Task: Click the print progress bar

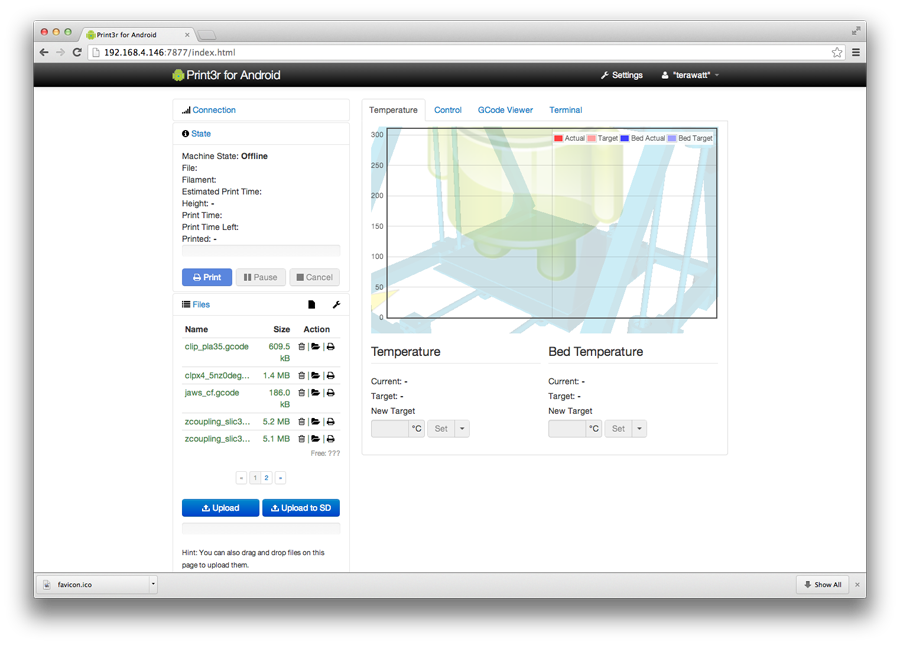Action: click(261, 251)
